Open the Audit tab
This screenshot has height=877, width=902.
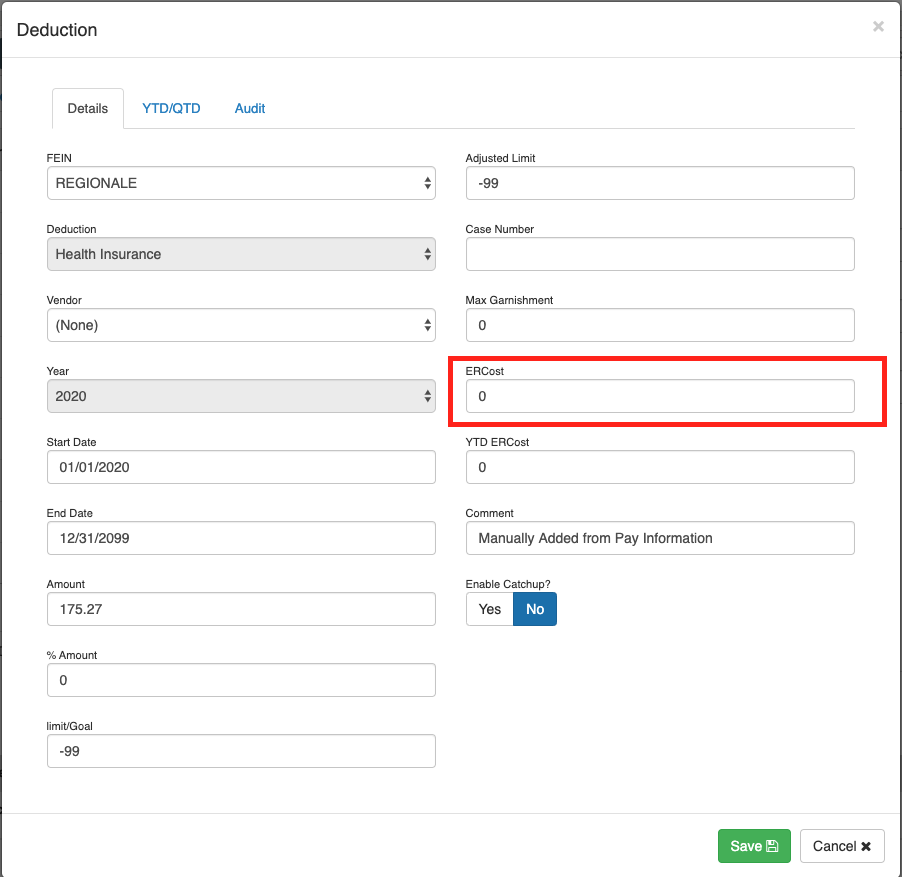[250, 108]
